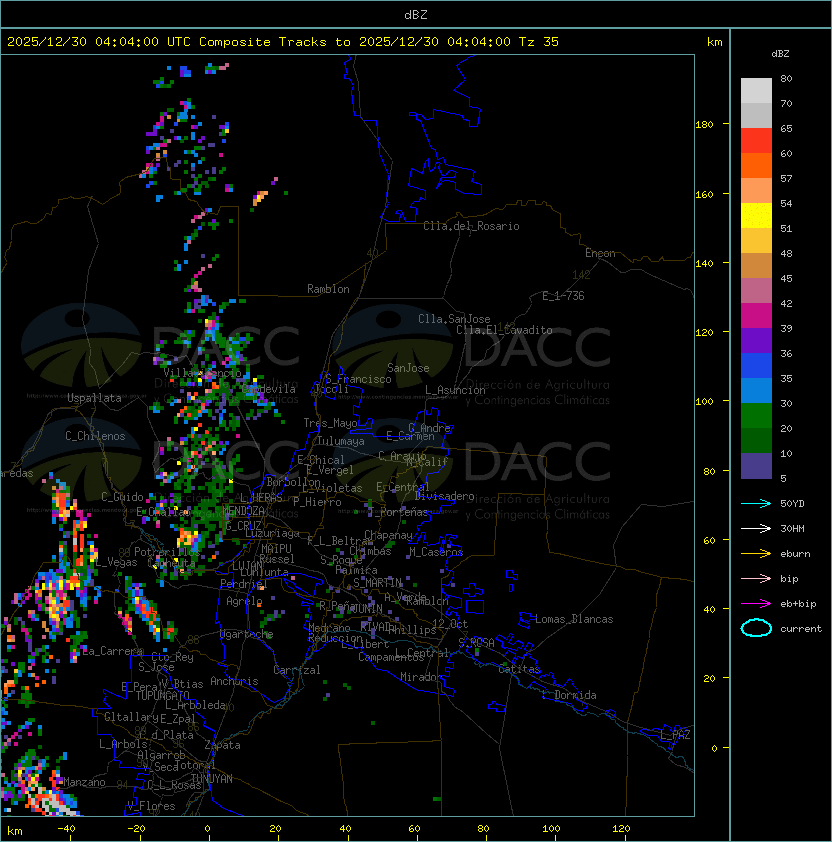Select the Tres_Mayo label

pyautogui.click(x=330, y=423)
